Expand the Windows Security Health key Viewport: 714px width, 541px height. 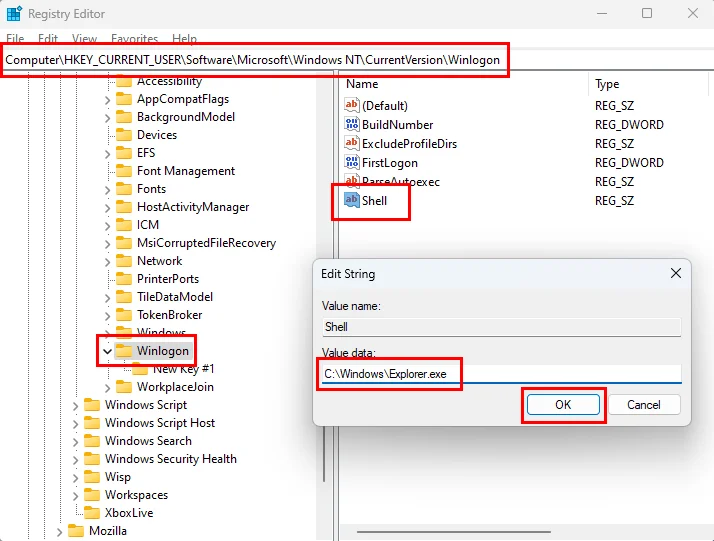pos(75,460)
